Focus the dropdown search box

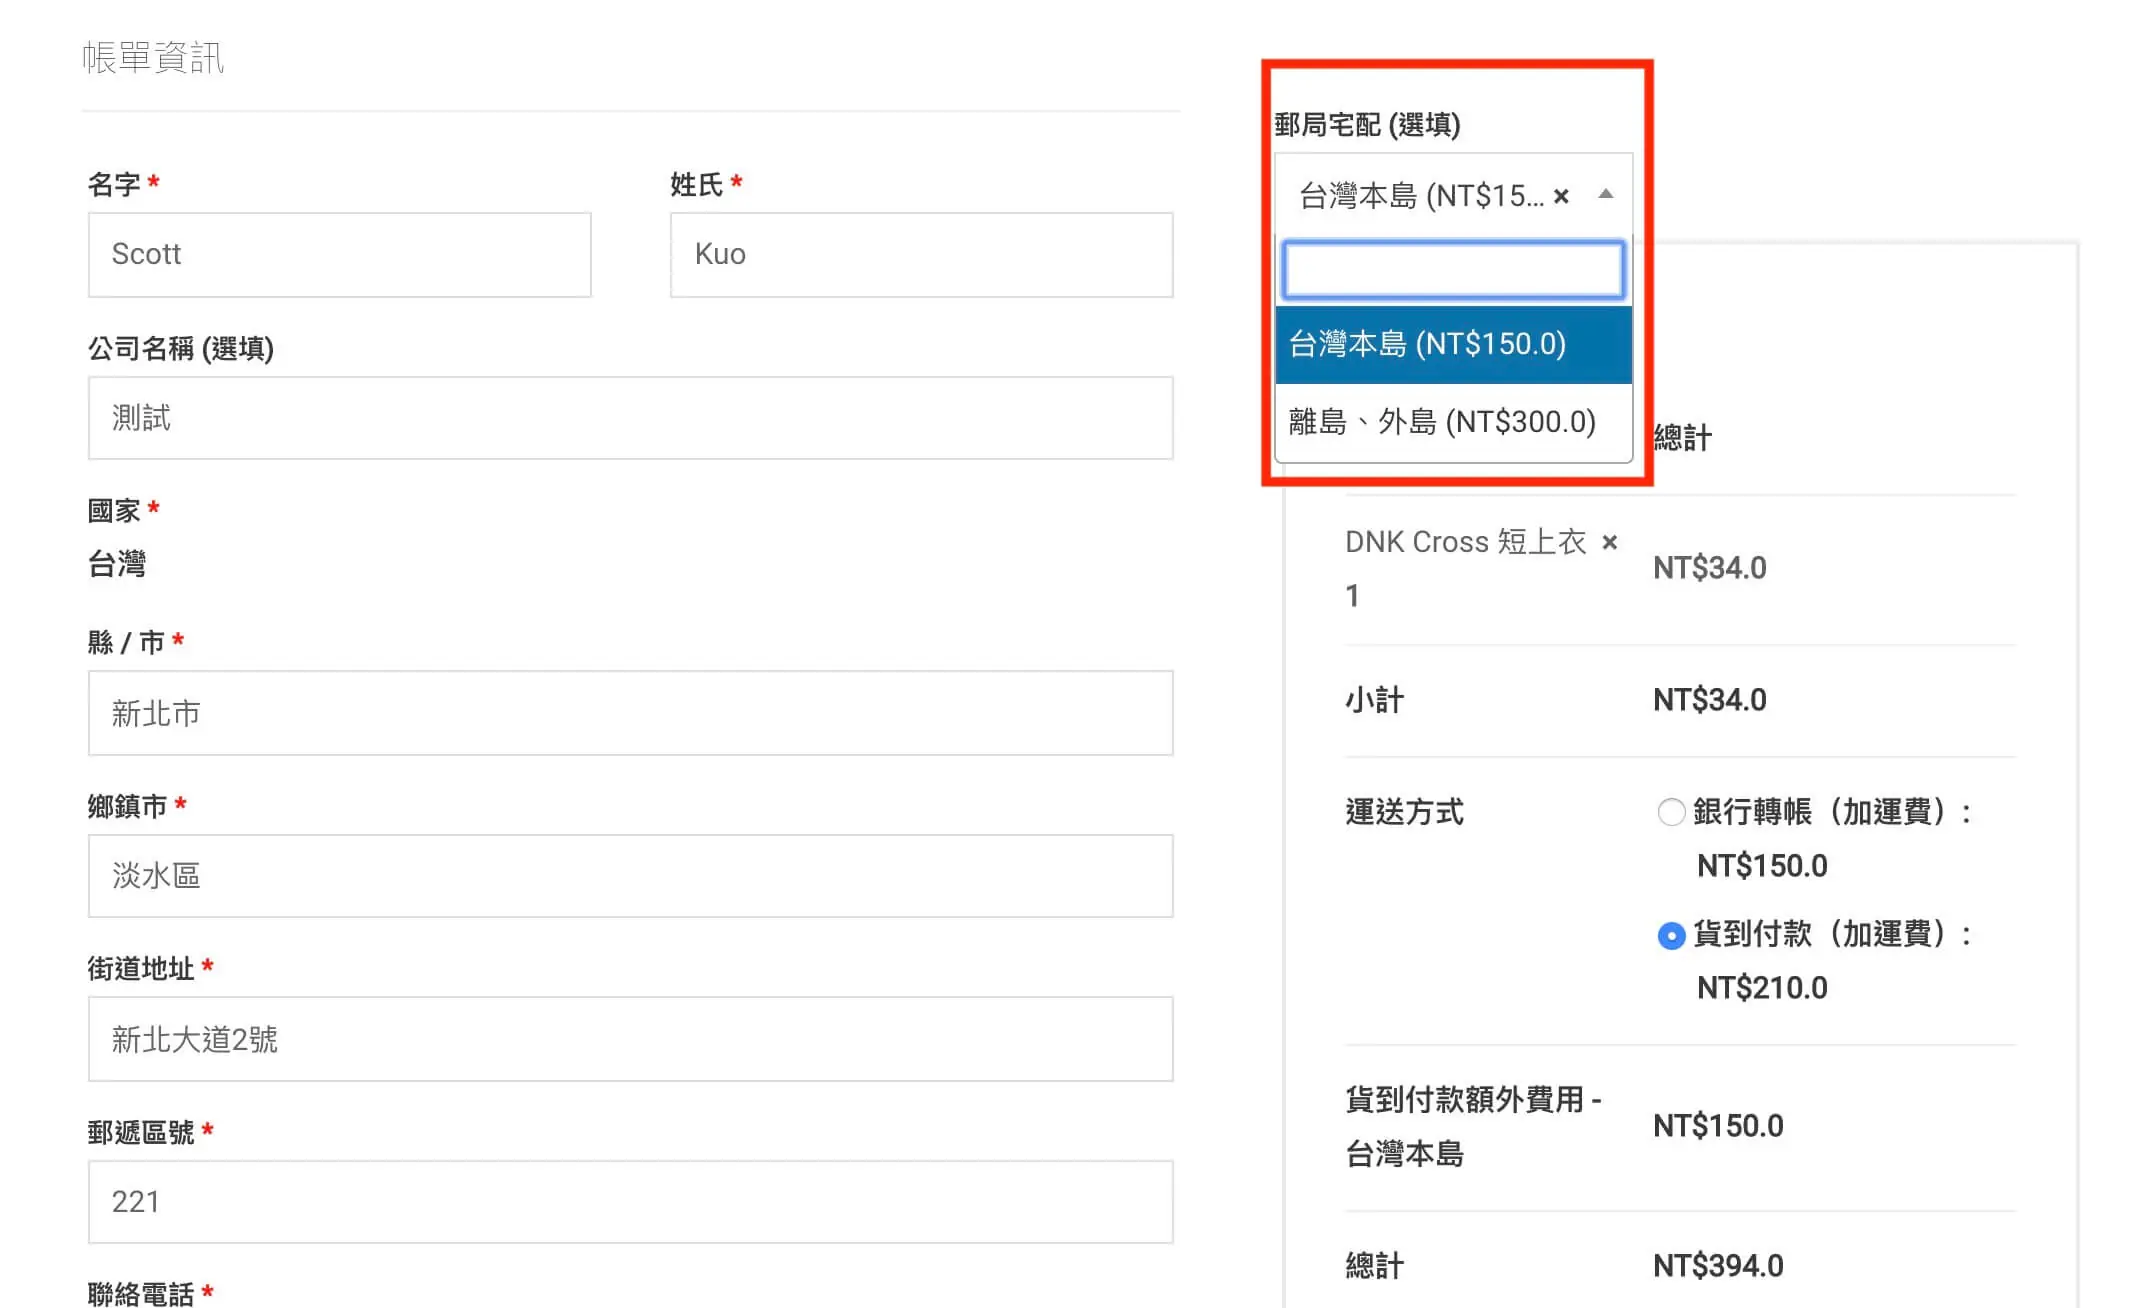(1454, 270)
